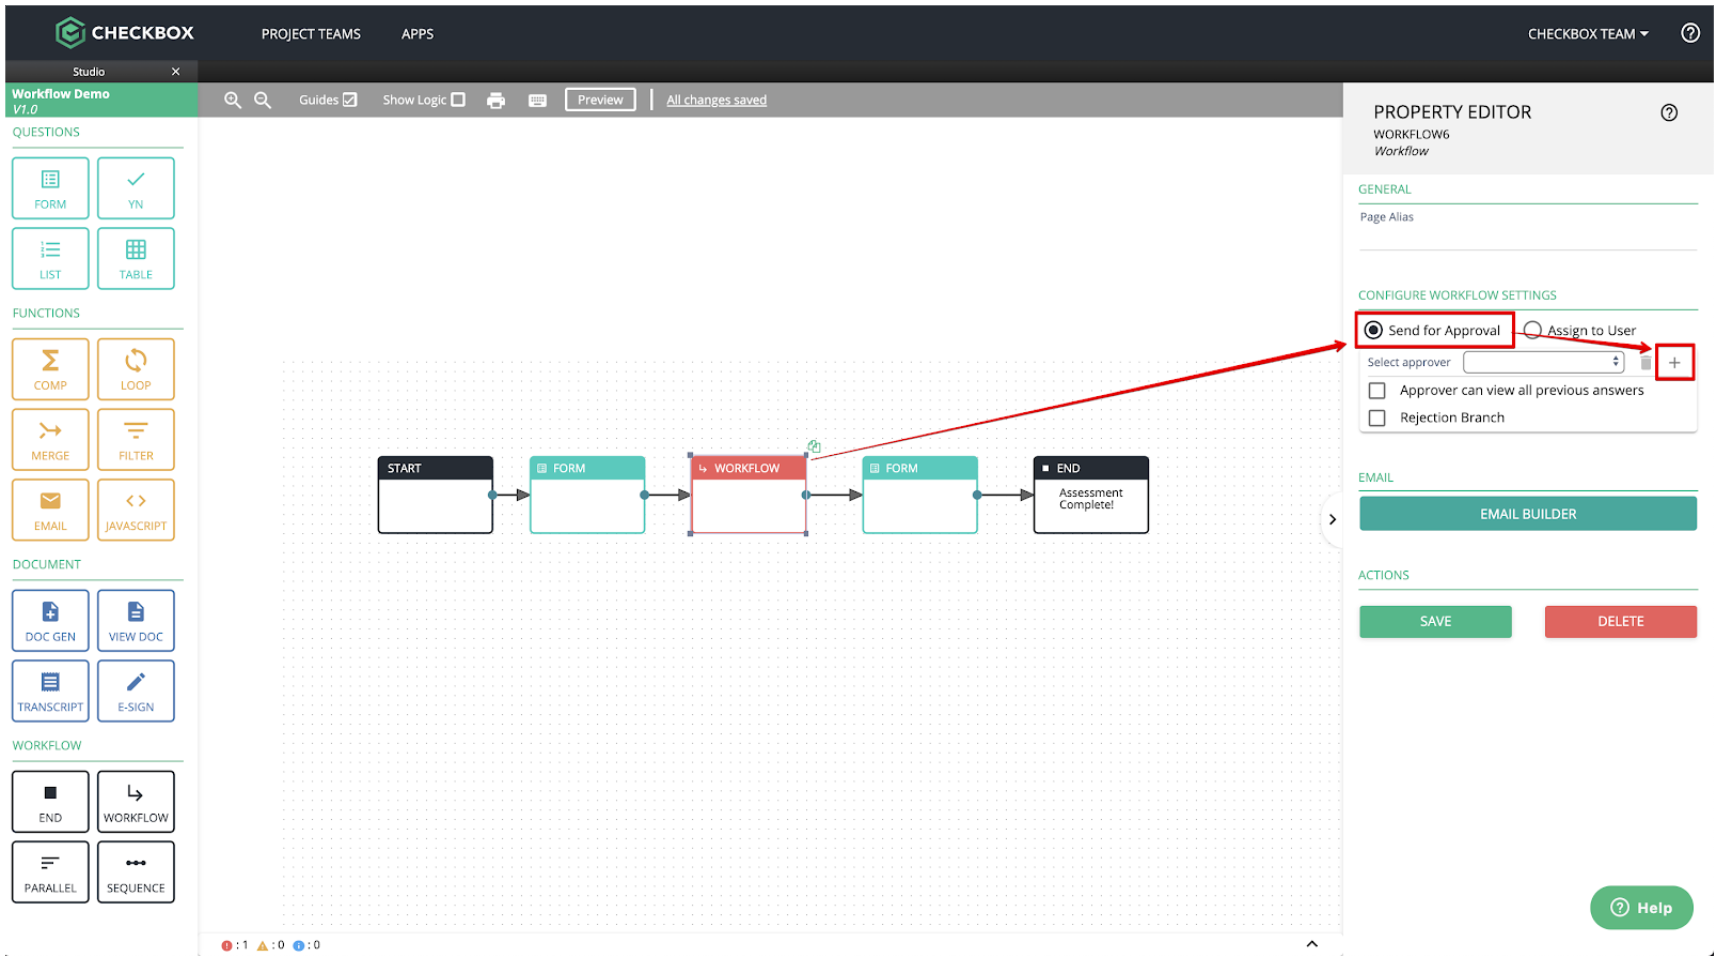Click the DELETE action button
This screenshot has width=1720, height=962.
click(x=1621, y=622)
